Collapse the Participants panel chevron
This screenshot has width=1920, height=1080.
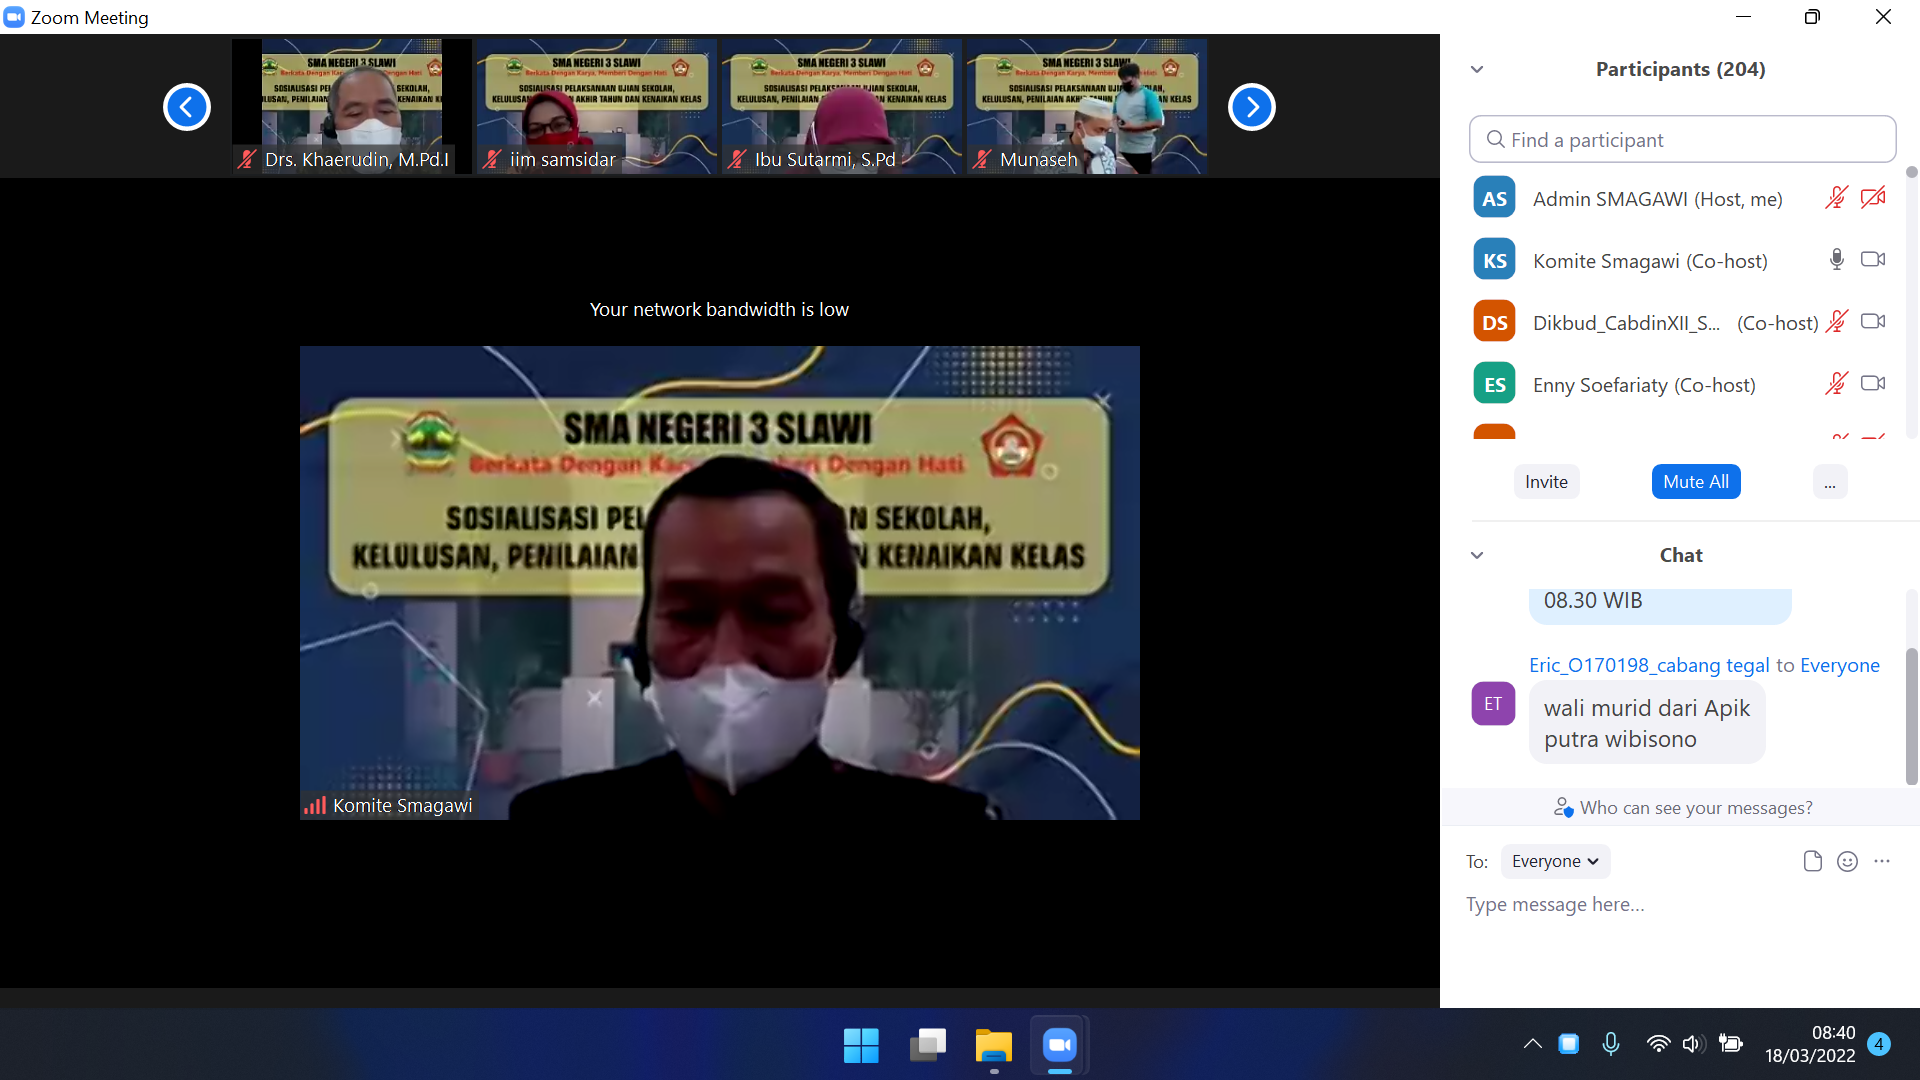[x=1477, y=69]
